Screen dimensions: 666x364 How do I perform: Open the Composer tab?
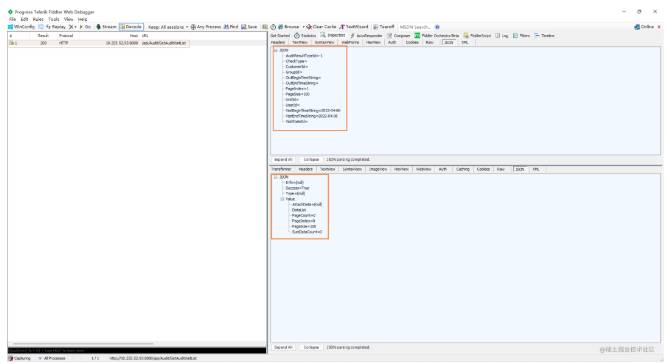[398, 36]
